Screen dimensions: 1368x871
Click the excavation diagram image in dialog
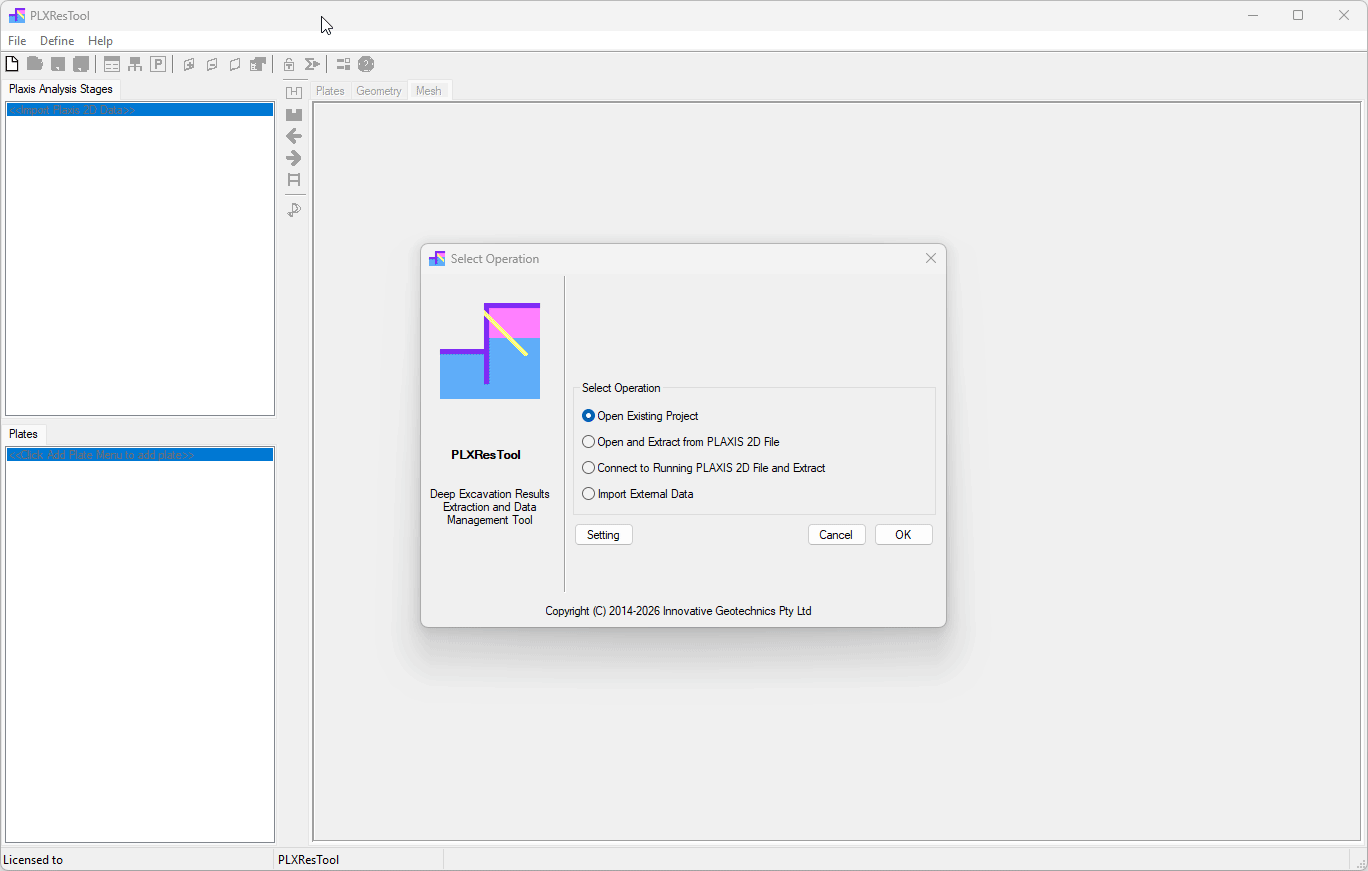[490, 351]
